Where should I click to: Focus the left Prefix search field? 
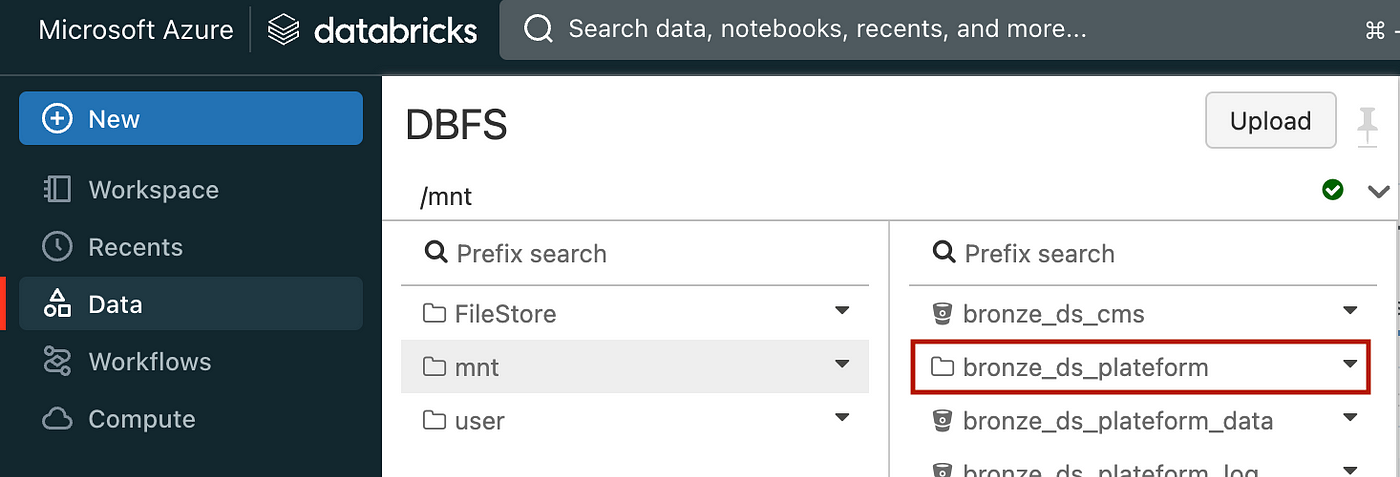[635, 254]
